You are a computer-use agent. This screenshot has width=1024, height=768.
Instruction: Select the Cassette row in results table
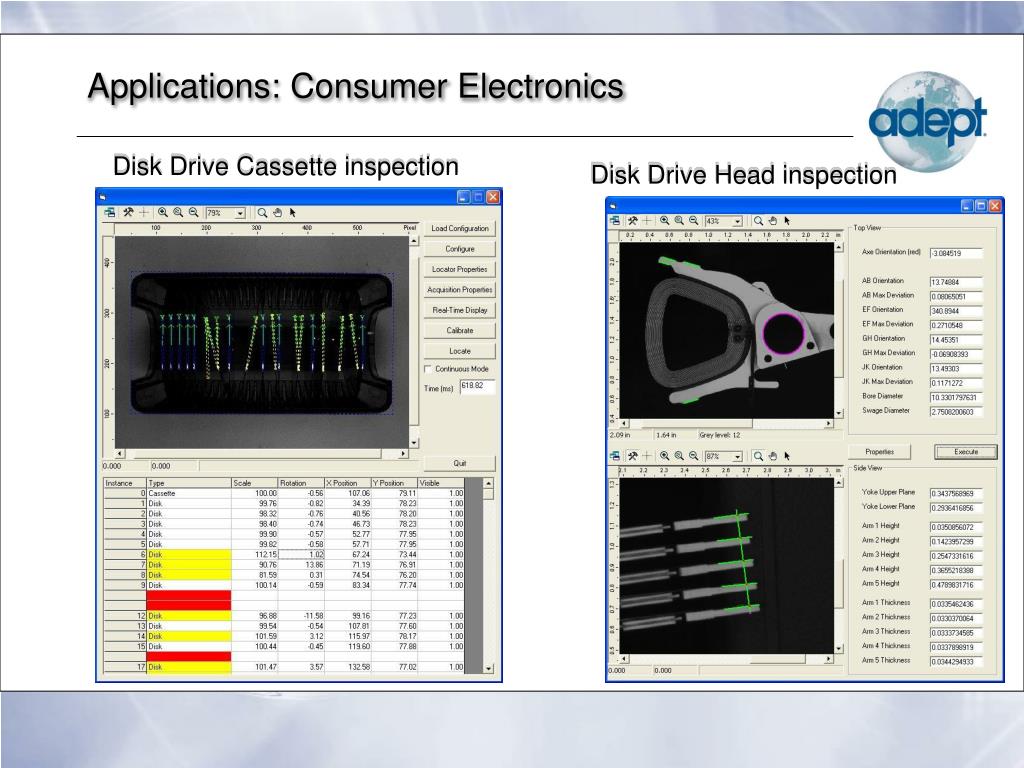coord(284,493)
